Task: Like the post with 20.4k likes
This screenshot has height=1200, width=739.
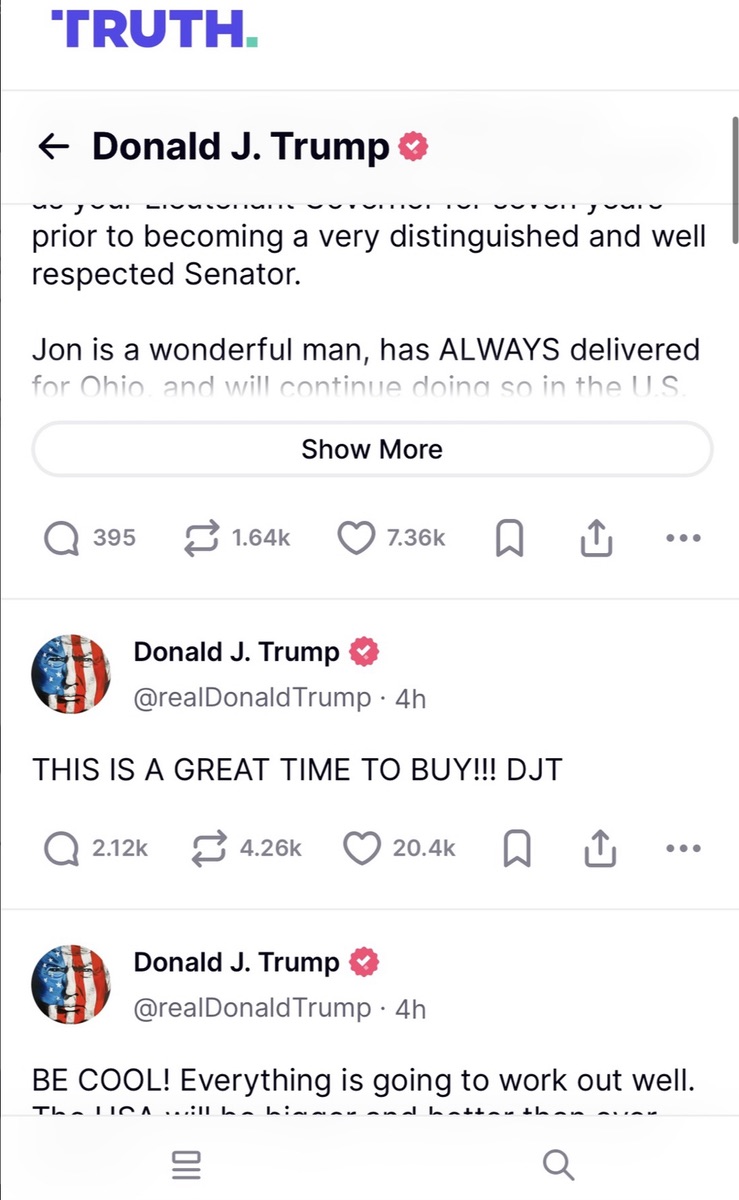Action: [x=360, y=848]
